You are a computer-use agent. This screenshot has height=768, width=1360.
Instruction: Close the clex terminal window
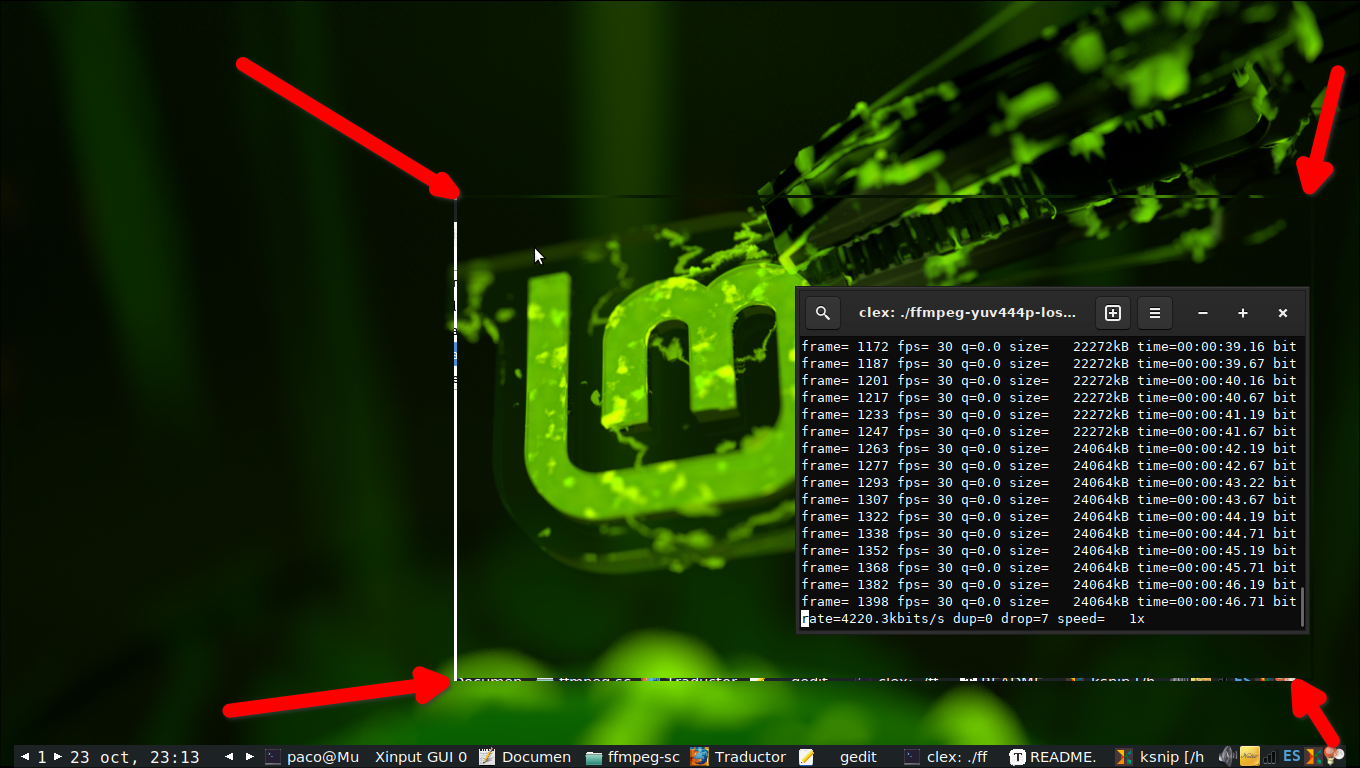tap(1283, 313)
